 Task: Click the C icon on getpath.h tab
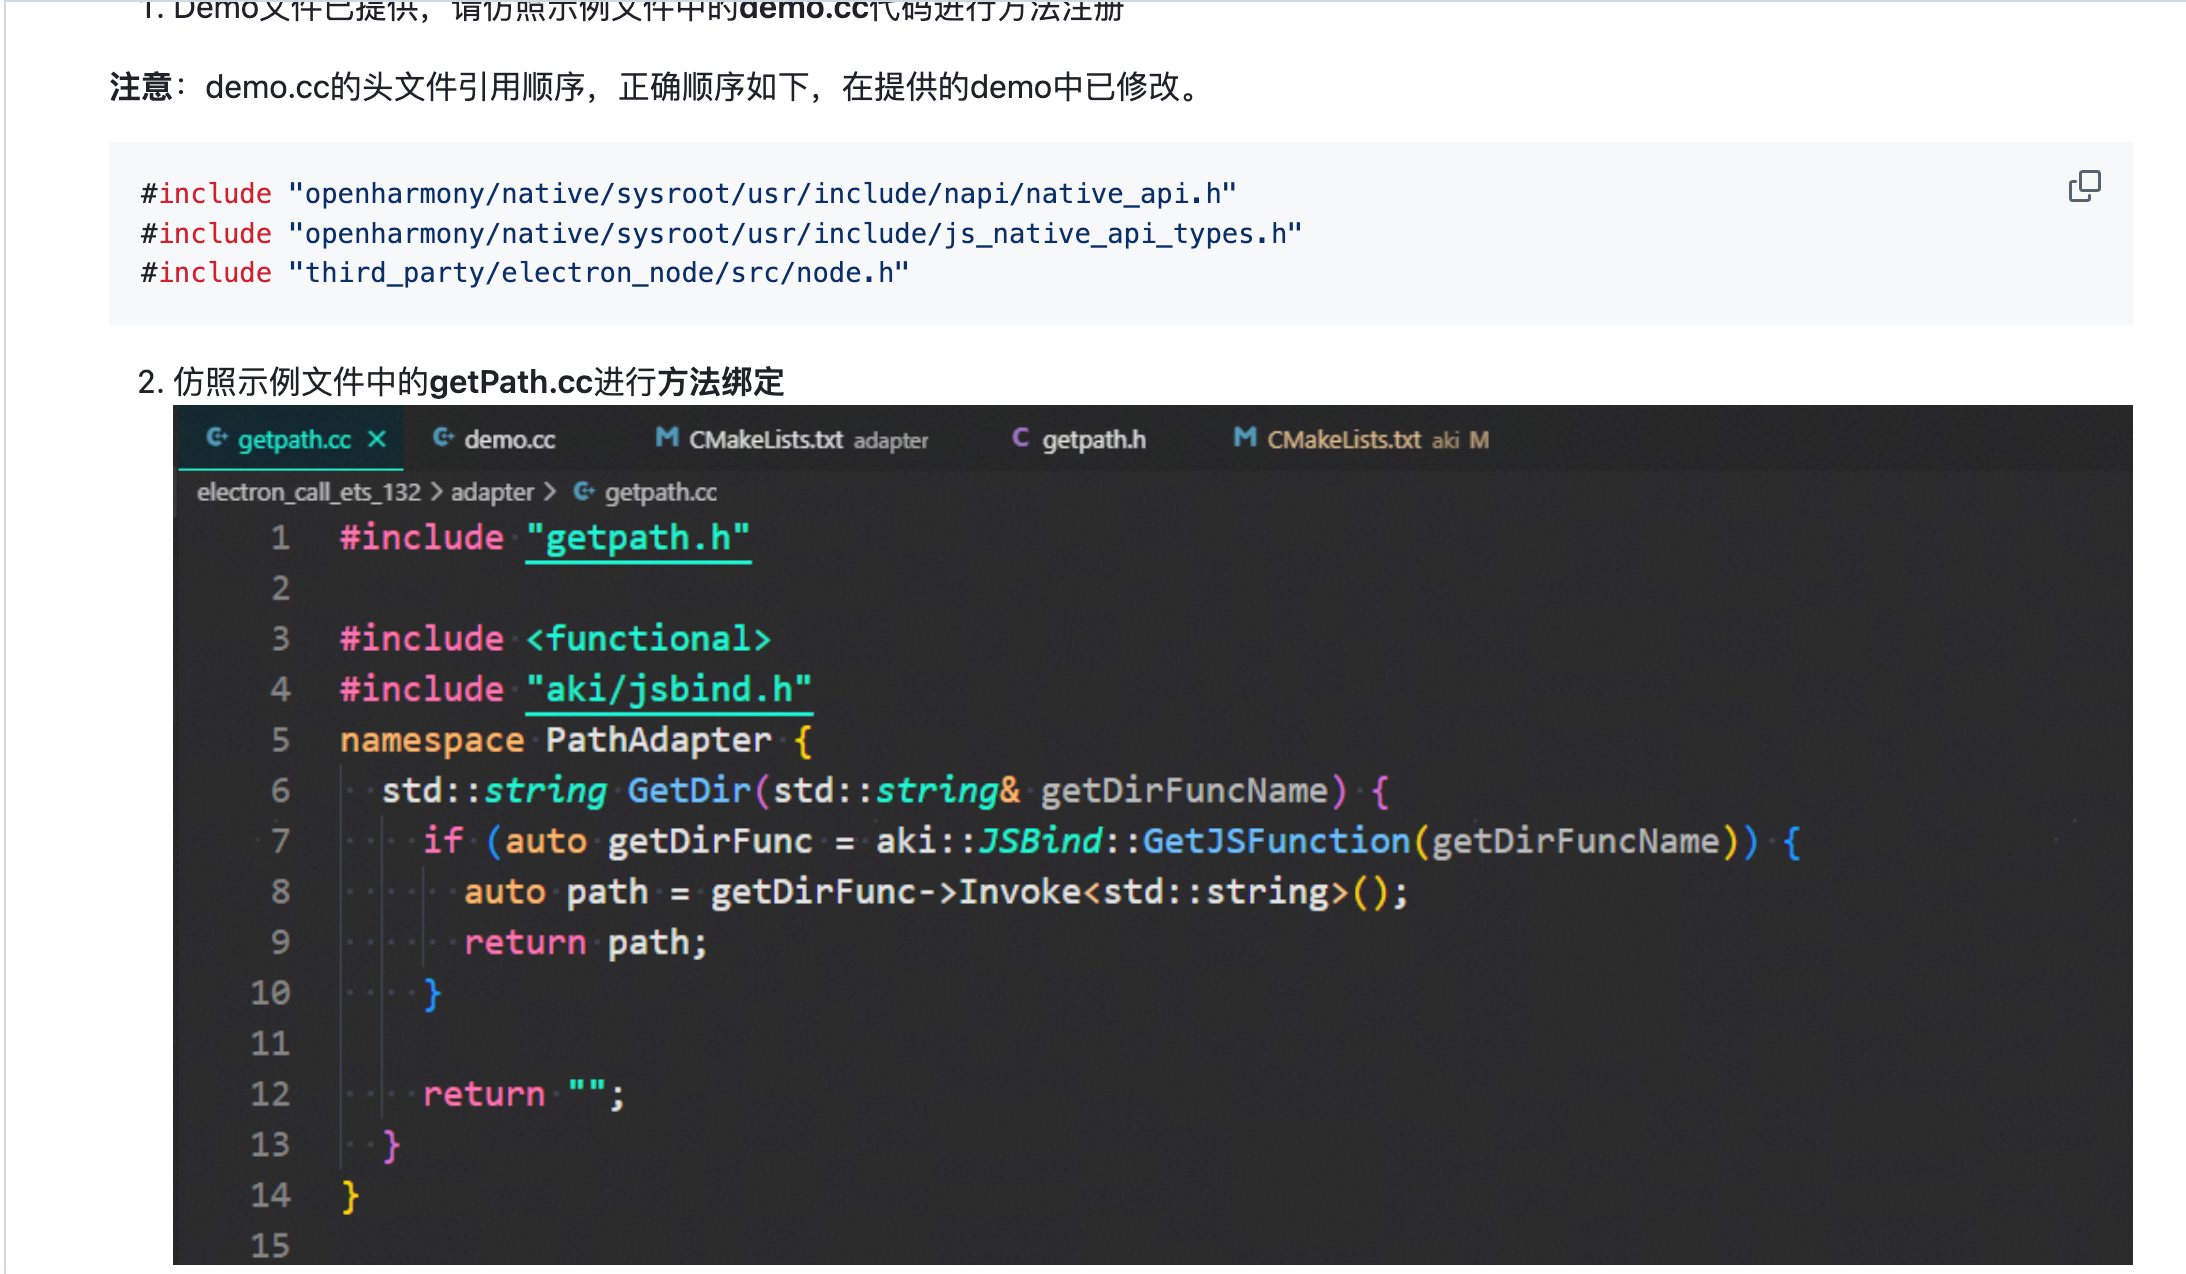point(1020,438)
